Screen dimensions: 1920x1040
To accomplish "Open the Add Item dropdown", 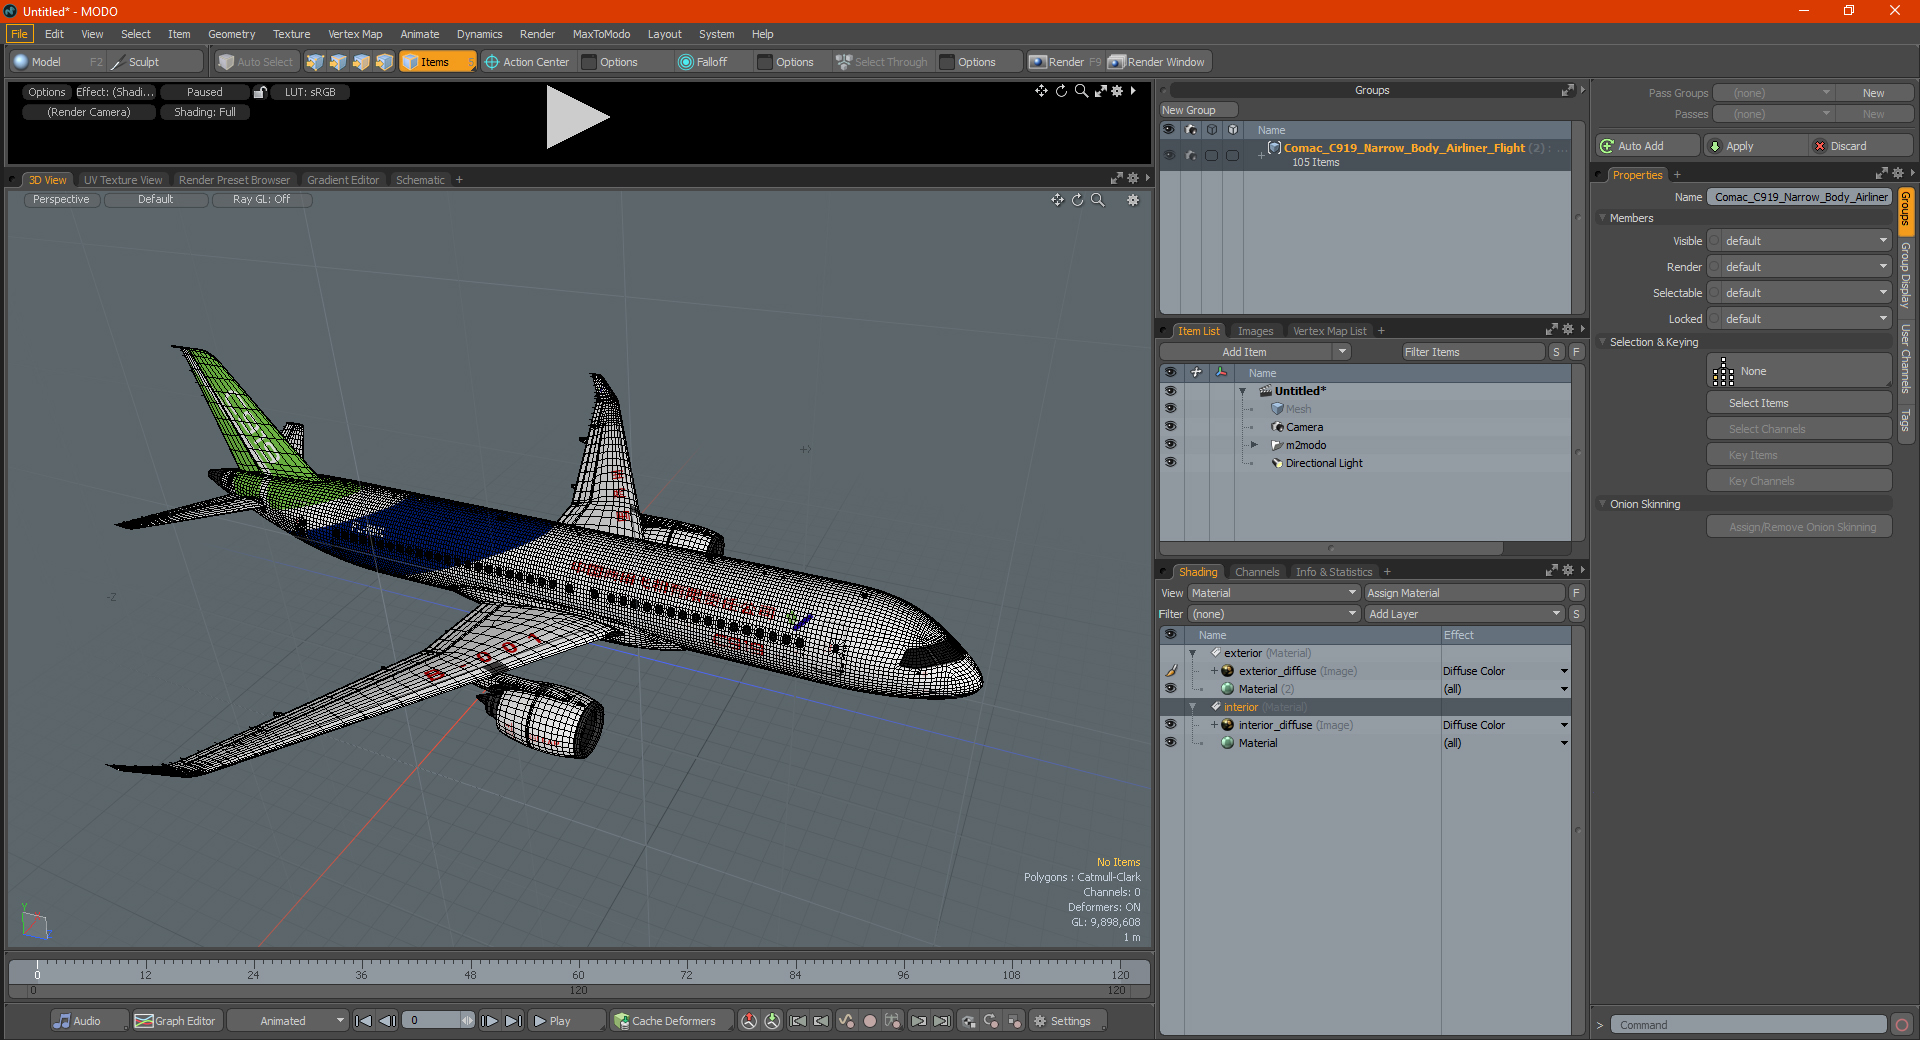I will coord(1256,352).
